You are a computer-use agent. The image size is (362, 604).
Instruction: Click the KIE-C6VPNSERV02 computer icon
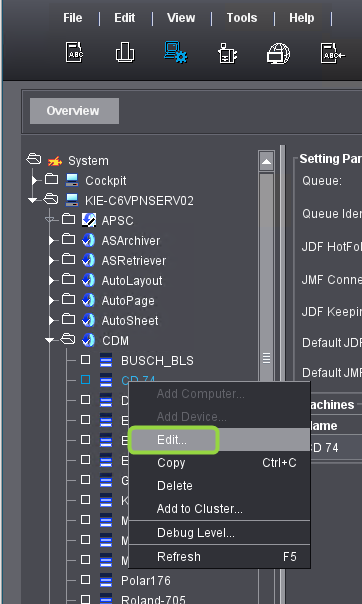(72, 200)
